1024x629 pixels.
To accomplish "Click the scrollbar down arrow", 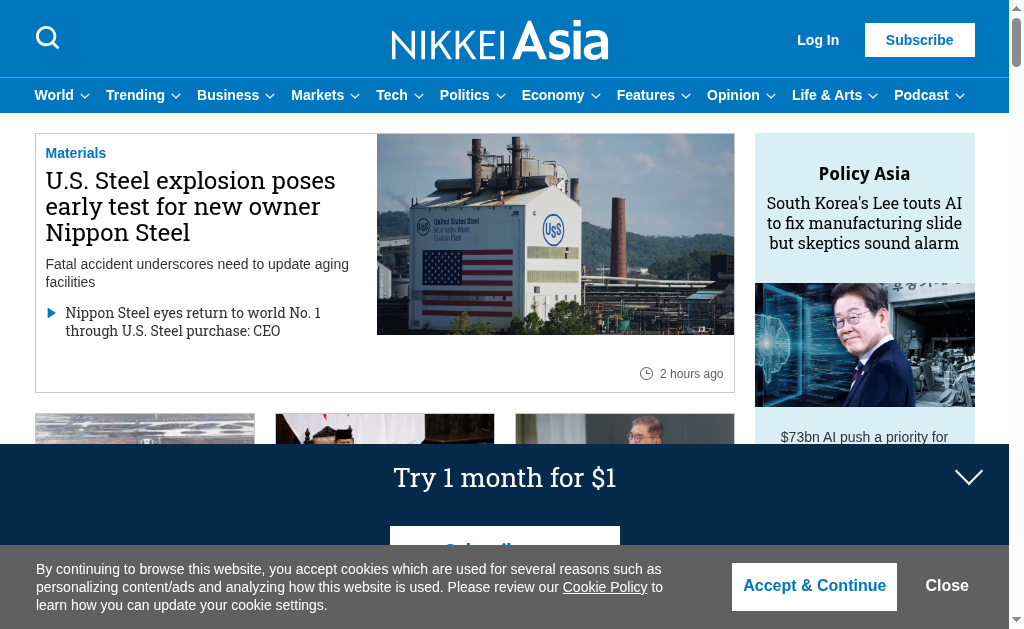I will pyautogui.click(x=1016, y=619).
